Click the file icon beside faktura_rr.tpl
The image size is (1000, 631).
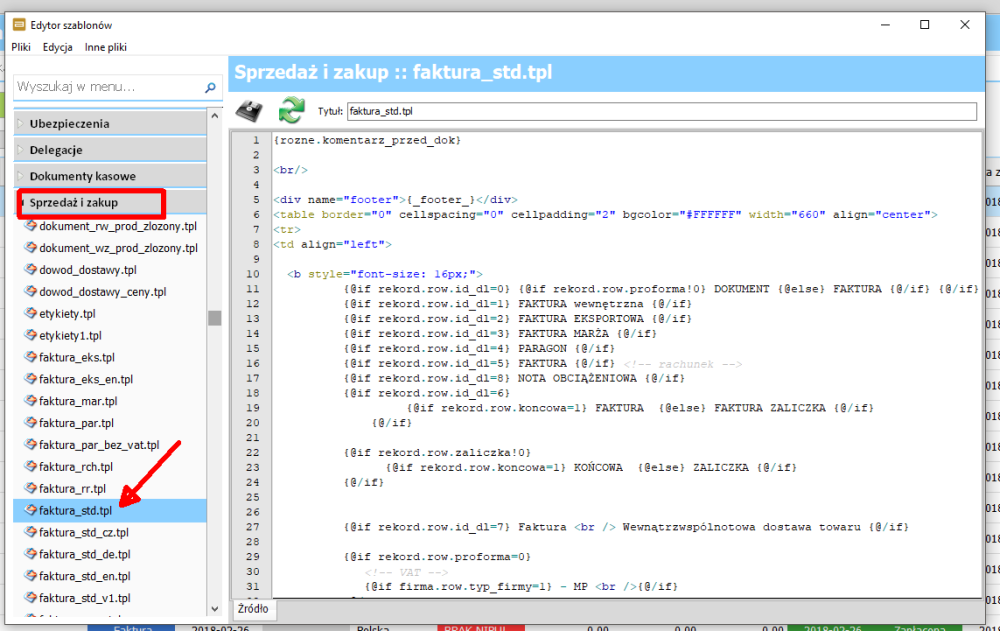click(30, 488)
